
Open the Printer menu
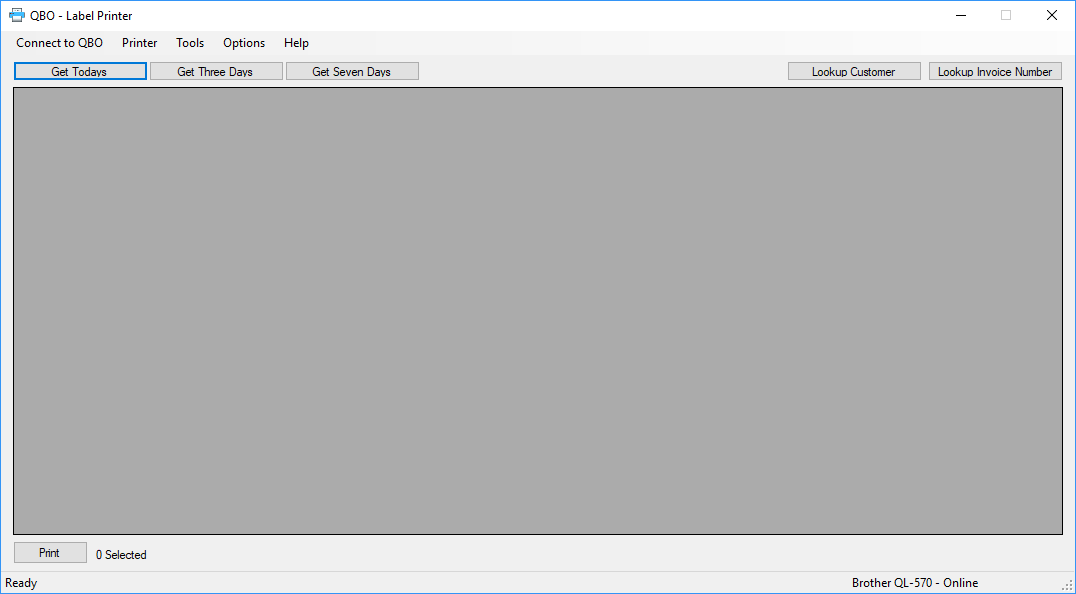click(x=139, y=43)
